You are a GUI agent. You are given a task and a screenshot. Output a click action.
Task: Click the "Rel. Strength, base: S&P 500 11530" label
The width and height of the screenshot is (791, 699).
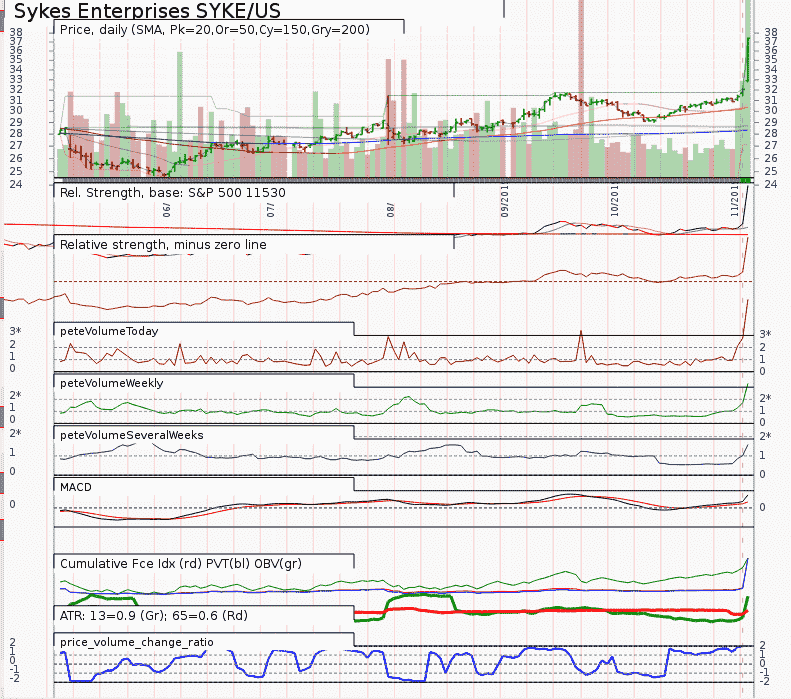click(173, 193)
